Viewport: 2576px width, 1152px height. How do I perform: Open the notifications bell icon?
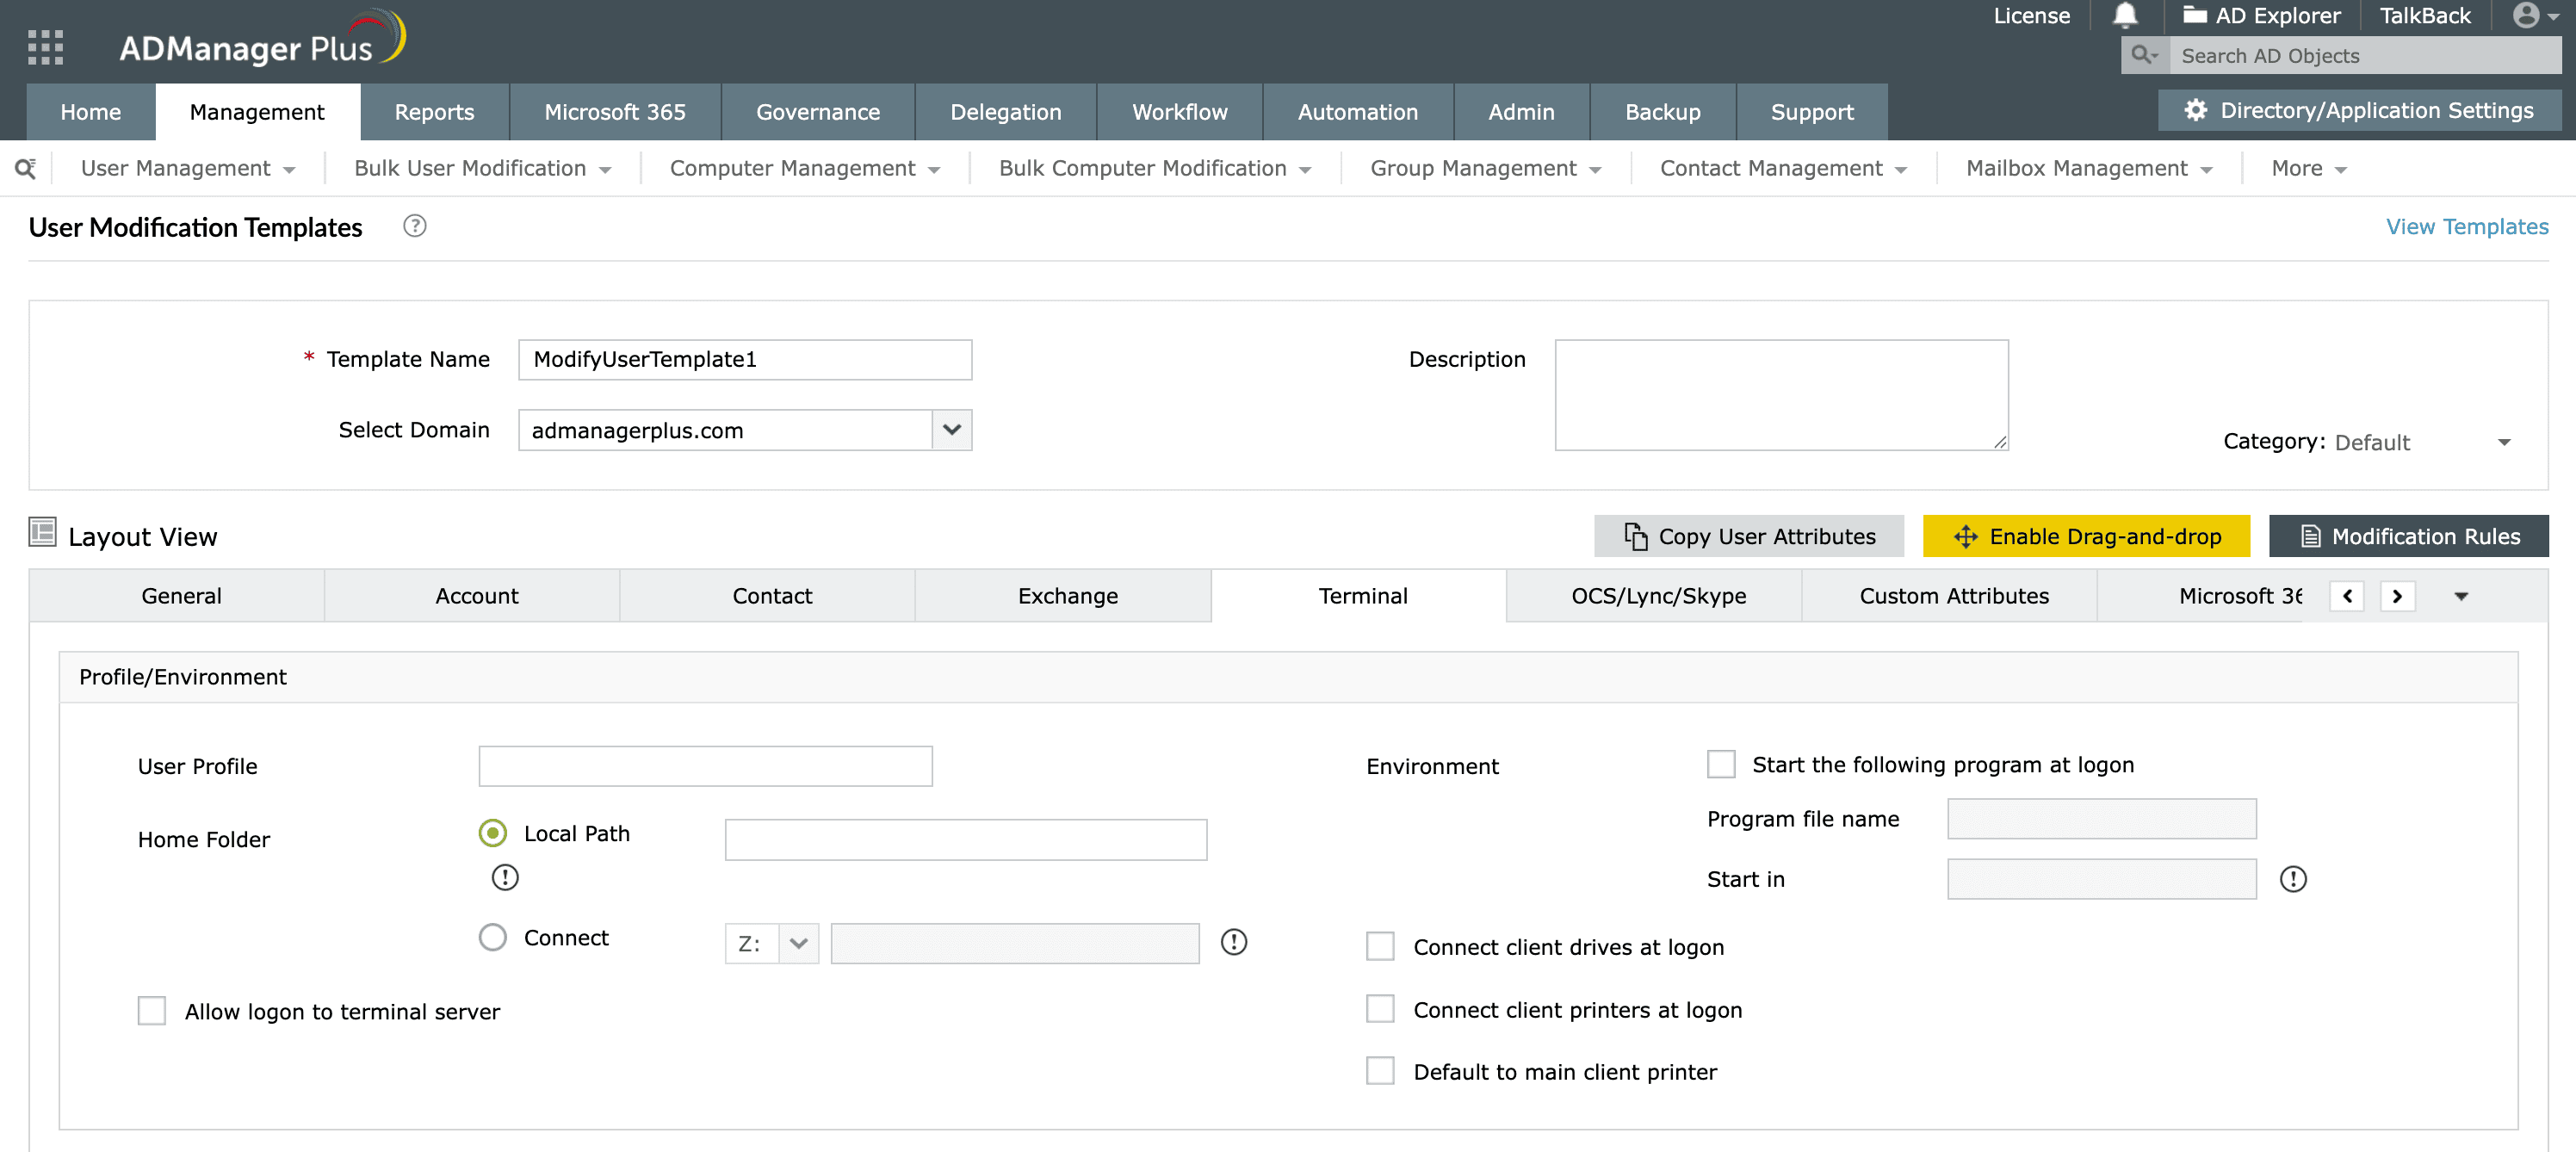pos(2125,16)
